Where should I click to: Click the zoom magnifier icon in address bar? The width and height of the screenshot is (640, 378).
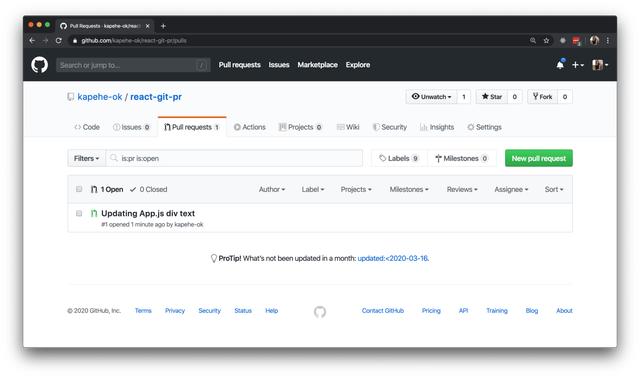(x=533, y=40)
